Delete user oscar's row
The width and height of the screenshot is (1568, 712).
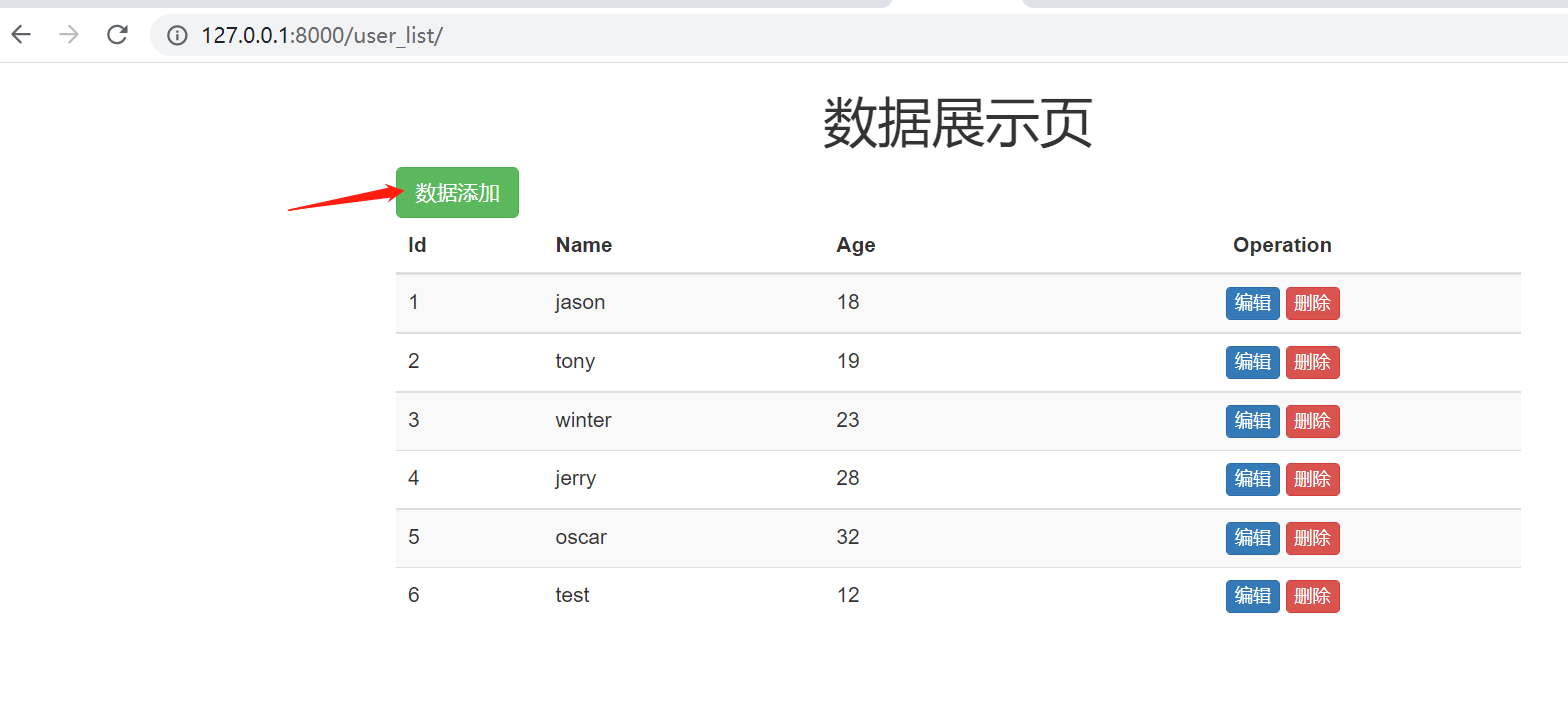pos(1312,538)
